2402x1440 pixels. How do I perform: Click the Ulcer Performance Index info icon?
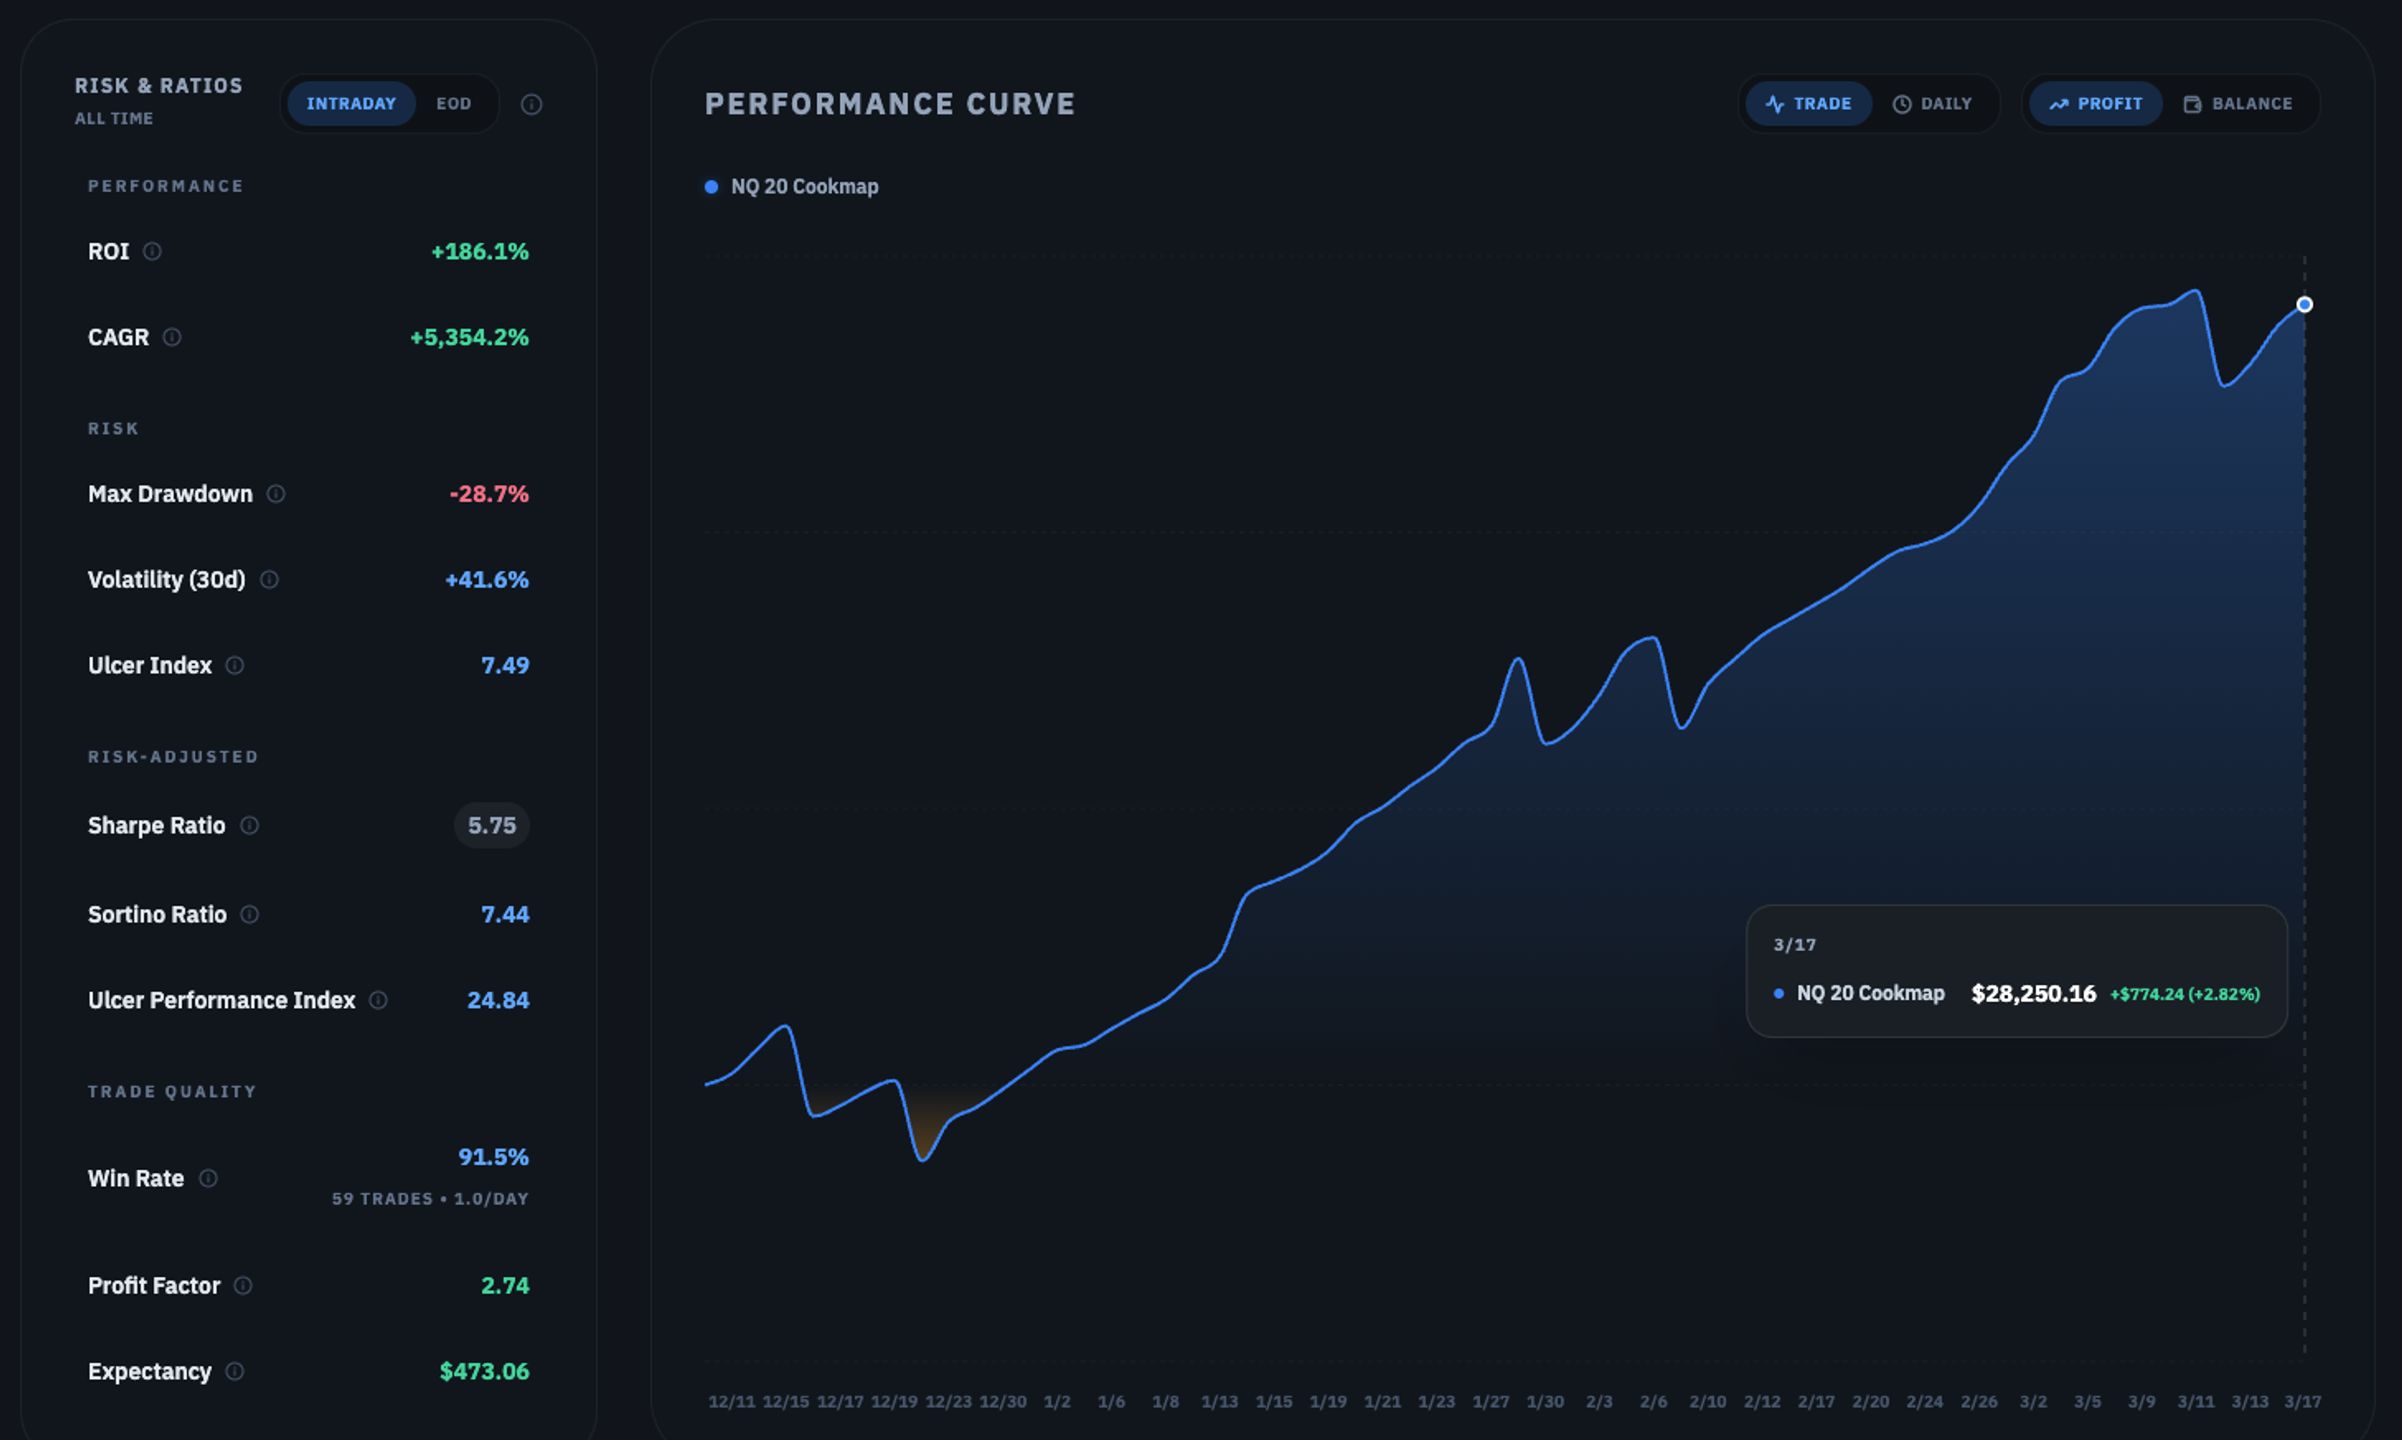click(x=378, y=1001)
